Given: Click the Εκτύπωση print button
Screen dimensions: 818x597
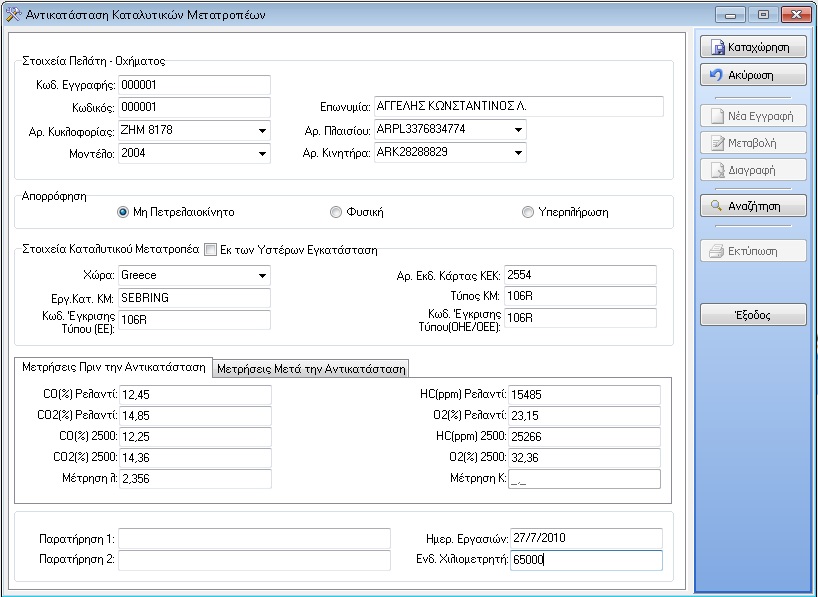Looking at the screenshot, I should (x=753, y=251).
